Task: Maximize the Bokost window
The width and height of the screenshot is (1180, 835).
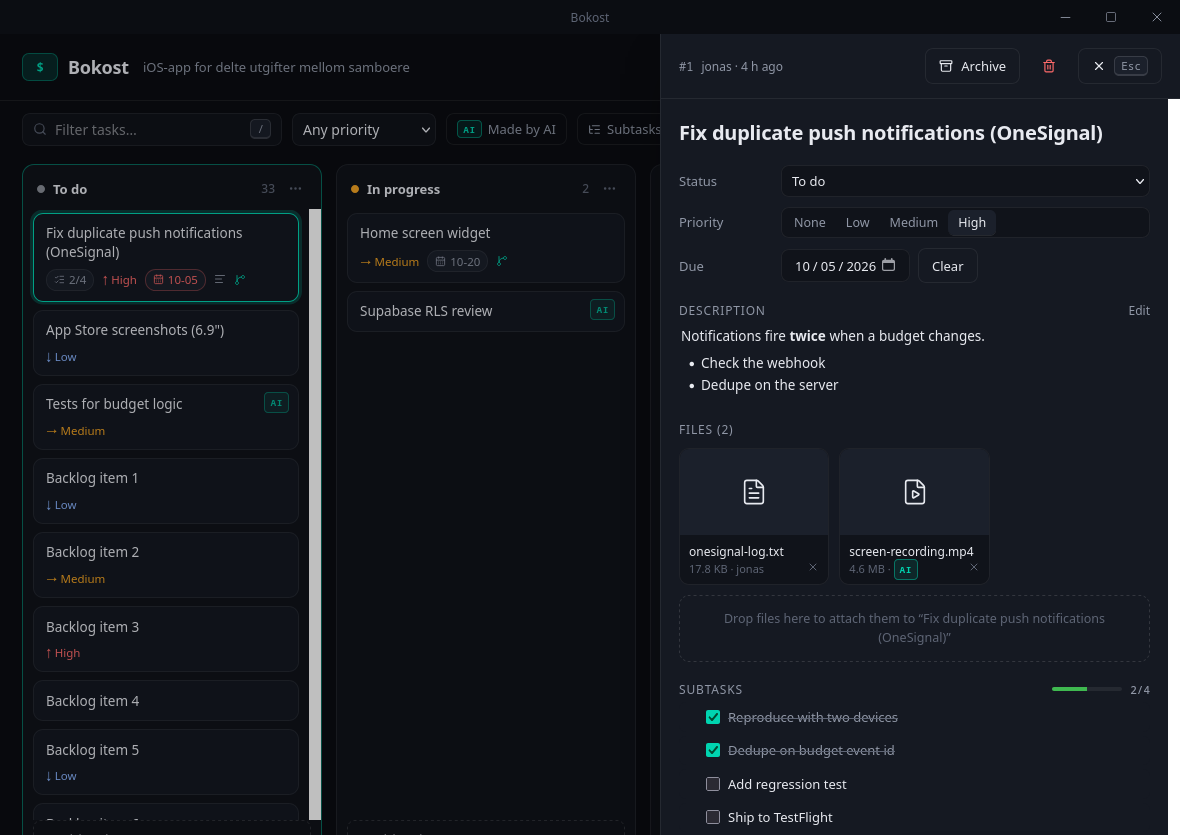Action: click(x=1110, y=17)
